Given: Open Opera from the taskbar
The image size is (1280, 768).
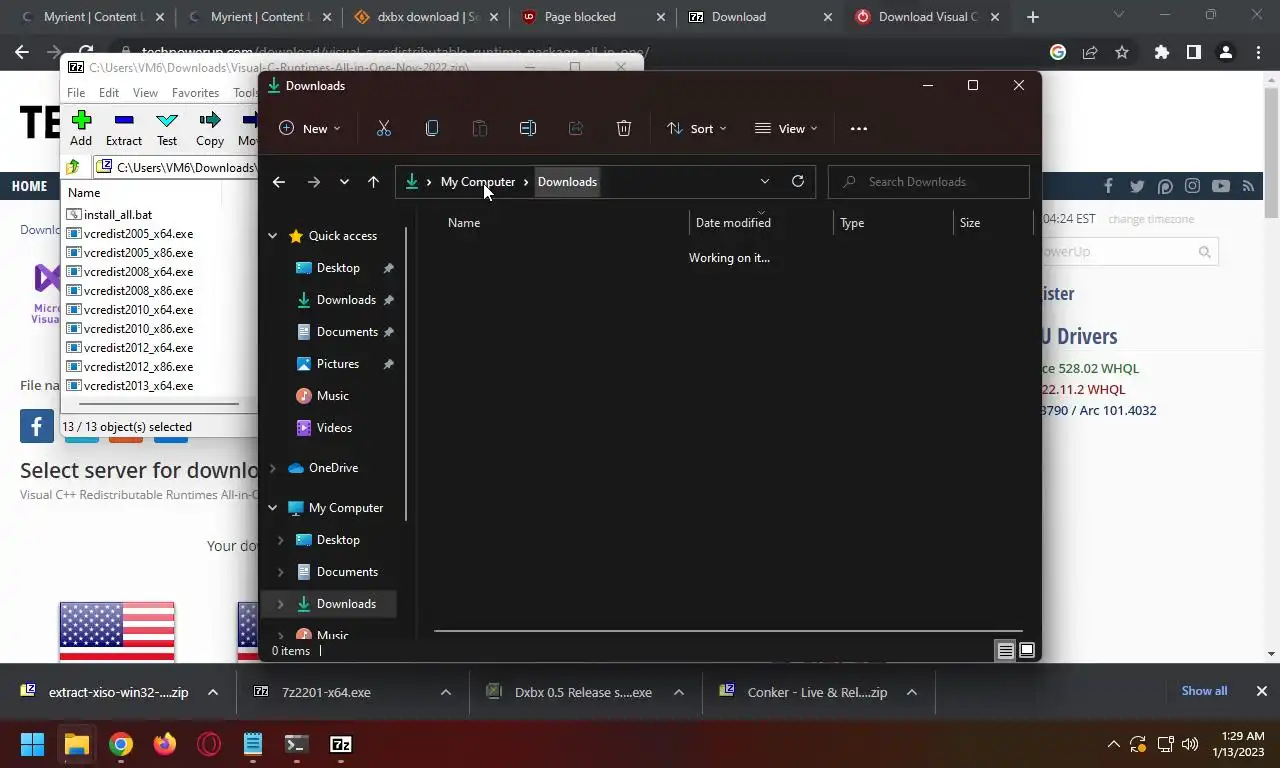Looking at the screenshot, I should (209, 744).
